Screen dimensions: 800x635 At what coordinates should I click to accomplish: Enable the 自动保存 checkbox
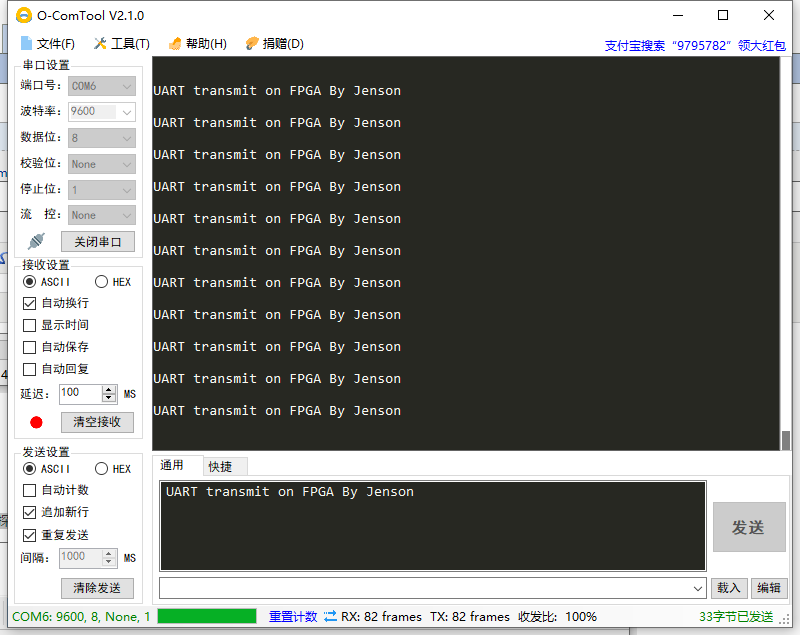[x=56, y=347]
